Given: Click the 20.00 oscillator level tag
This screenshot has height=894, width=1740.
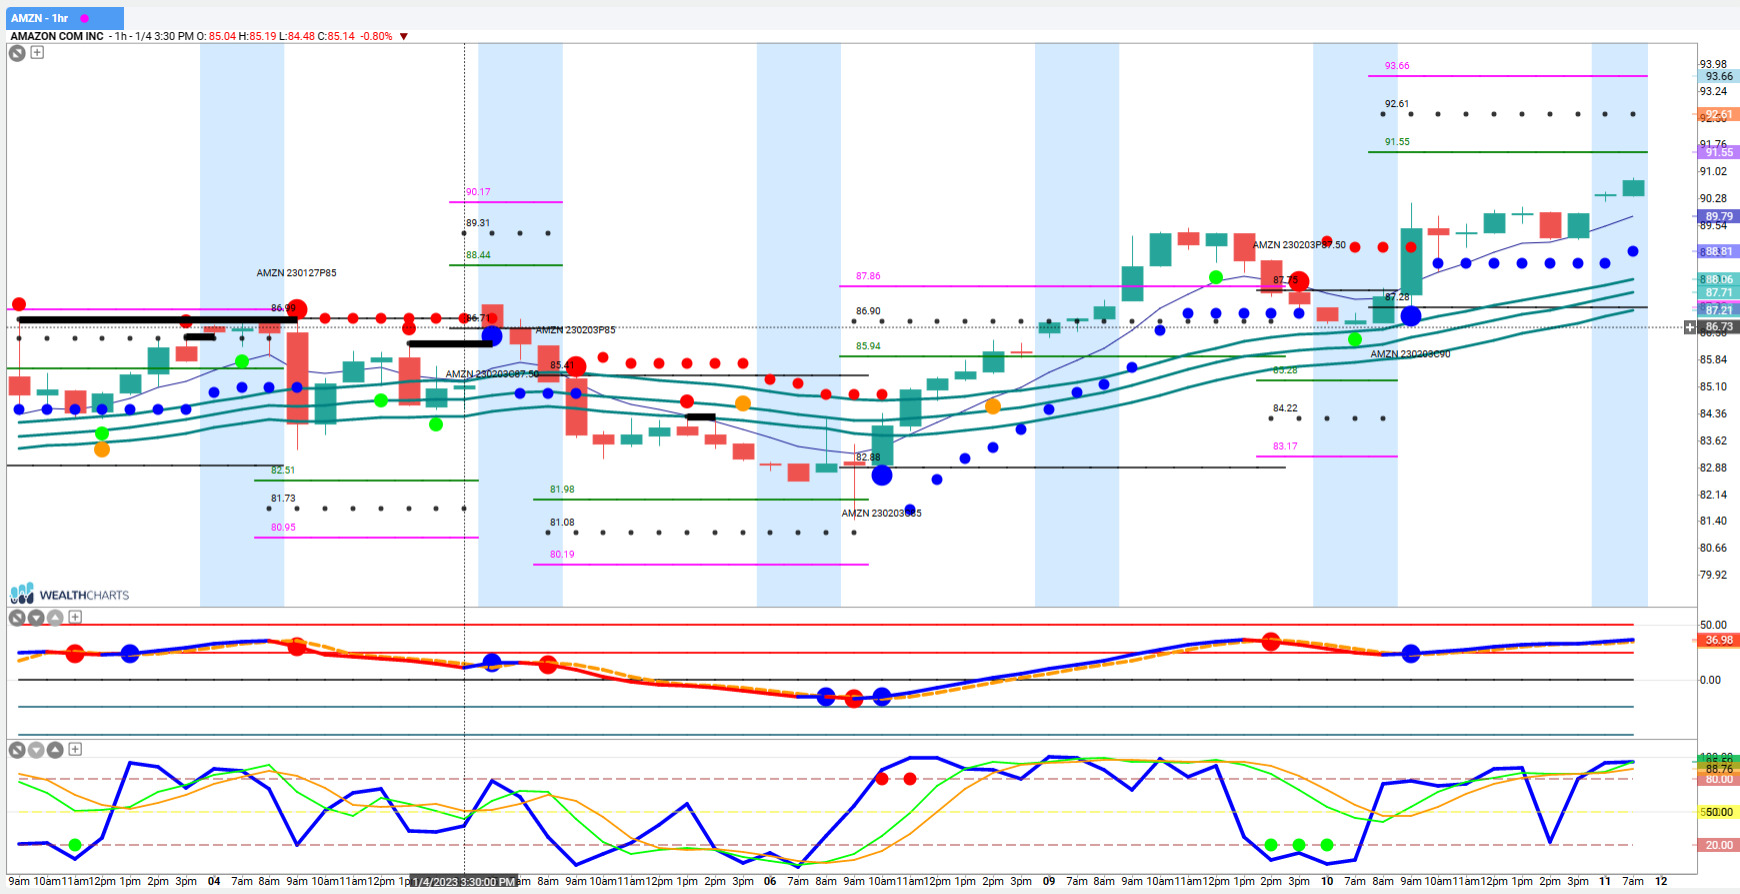Looking at the screenshot, I should click(x=1719, y=845).
